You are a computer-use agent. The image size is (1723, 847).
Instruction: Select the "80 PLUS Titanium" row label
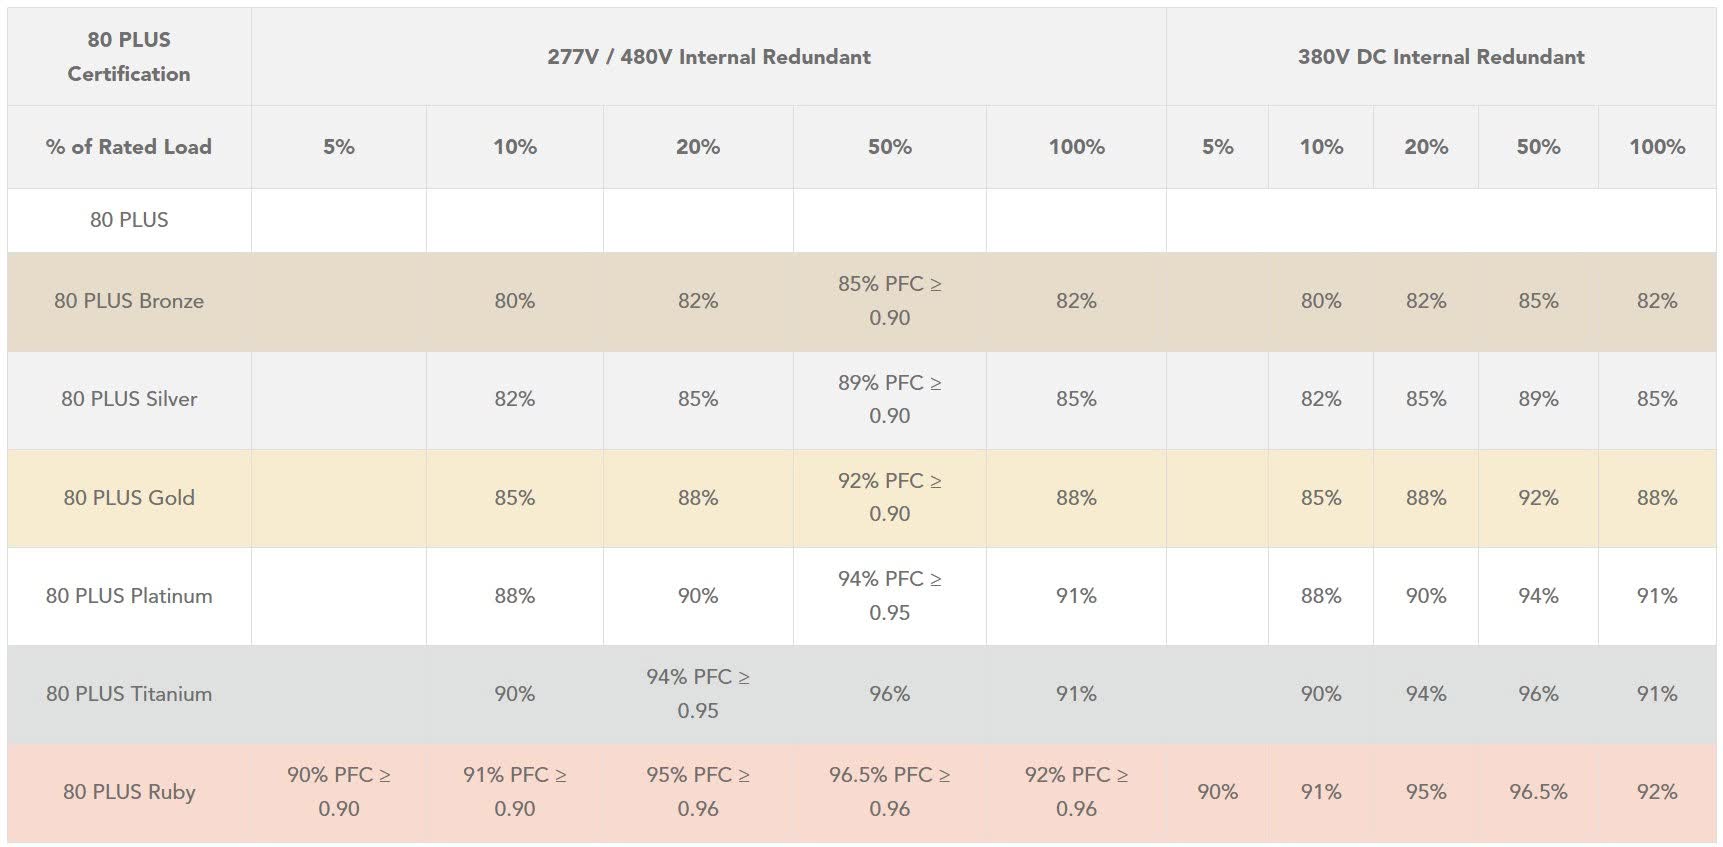pyautogui.click(x=129, y=694)
